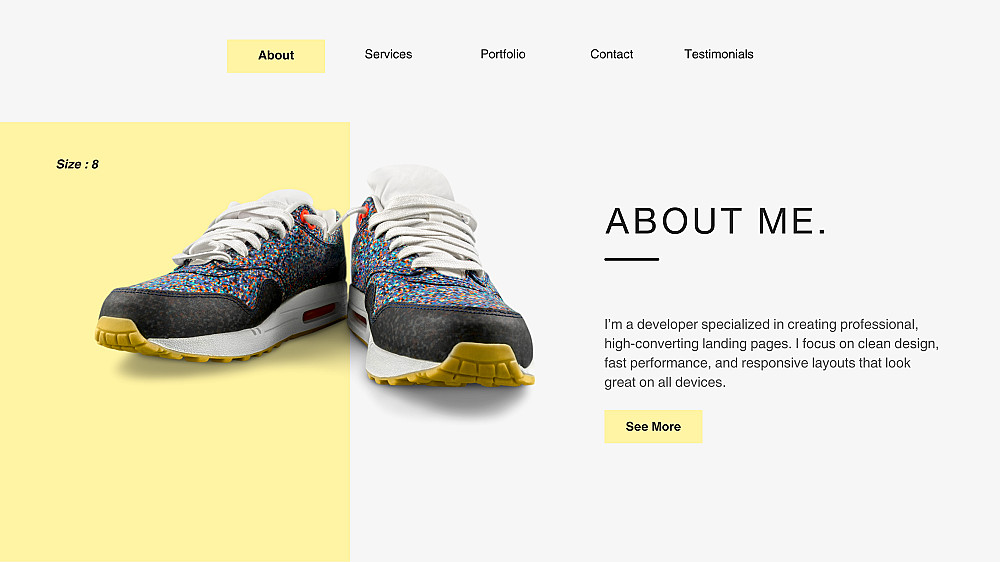Click the See More button
The image size is (1000, 562).
653,426
